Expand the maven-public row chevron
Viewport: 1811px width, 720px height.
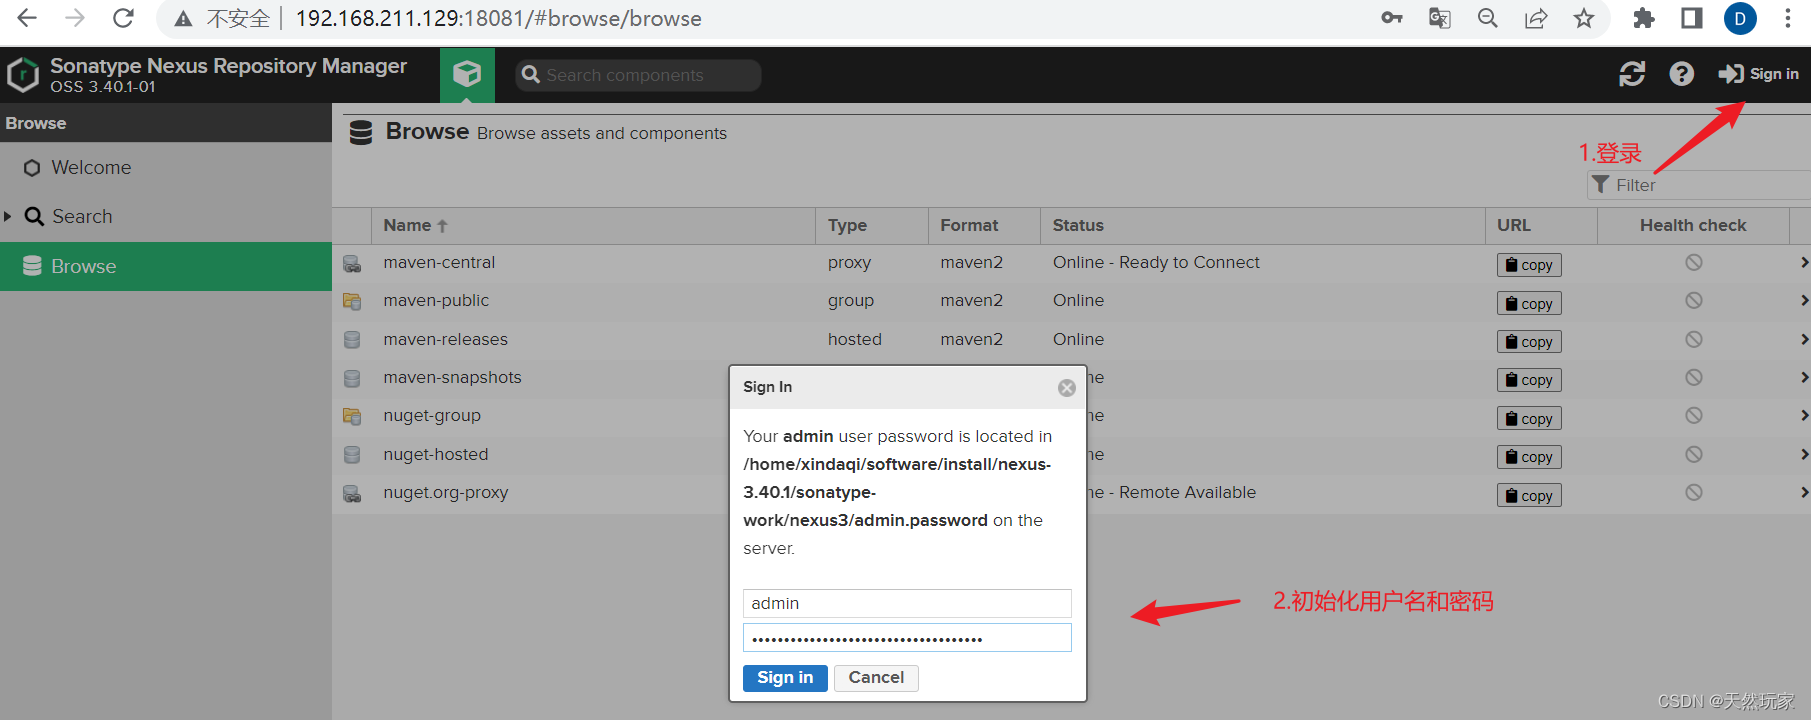pyautogui.click(x=1804, y=300)
